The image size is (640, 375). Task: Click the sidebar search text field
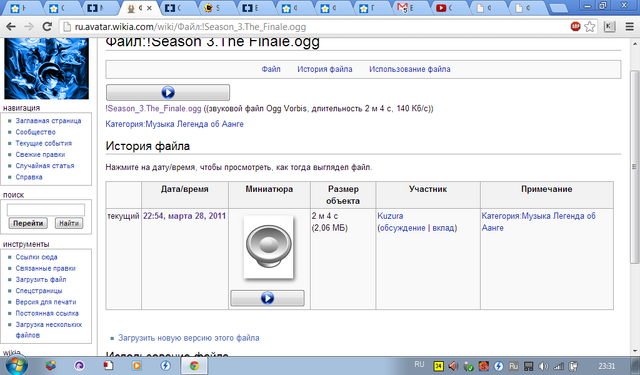coord(46,210)
